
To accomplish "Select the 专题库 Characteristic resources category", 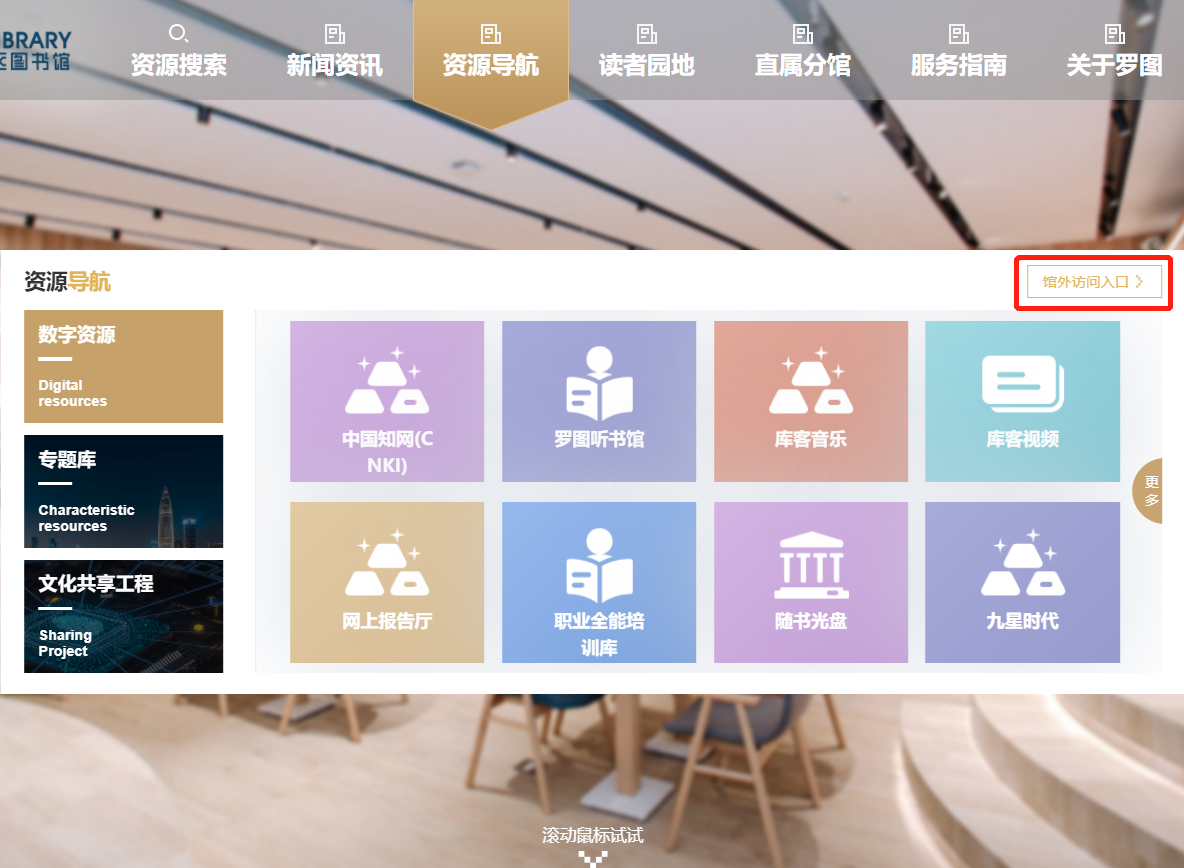I will coord(123,491).
